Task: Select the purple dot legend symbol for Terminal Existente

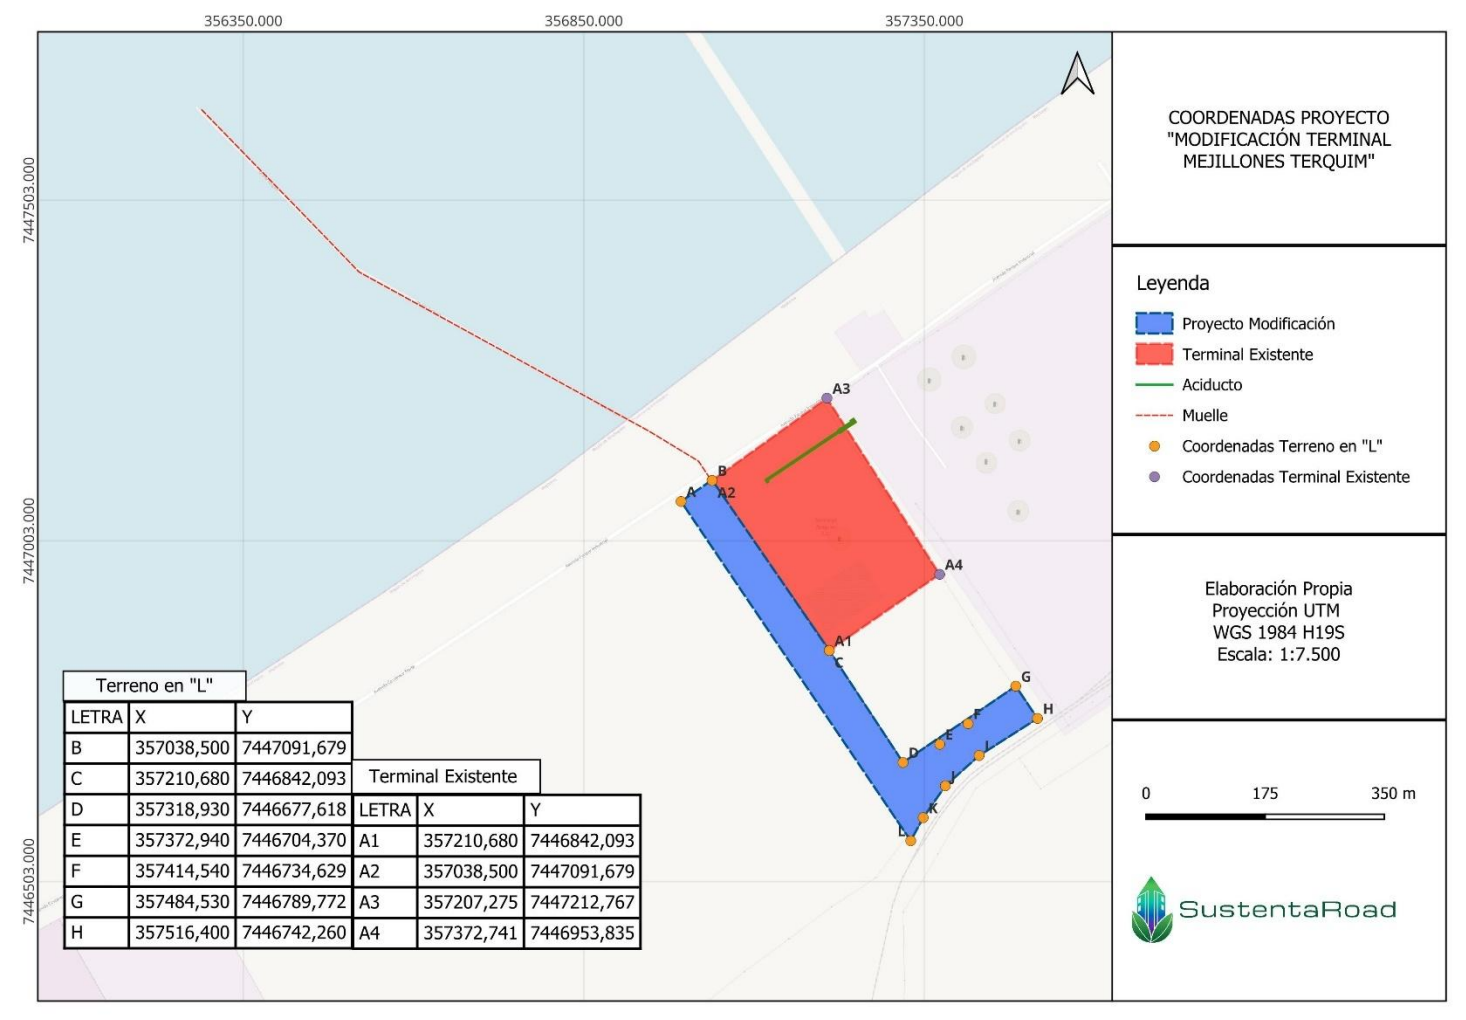Action: click(x=1154, y=477)
